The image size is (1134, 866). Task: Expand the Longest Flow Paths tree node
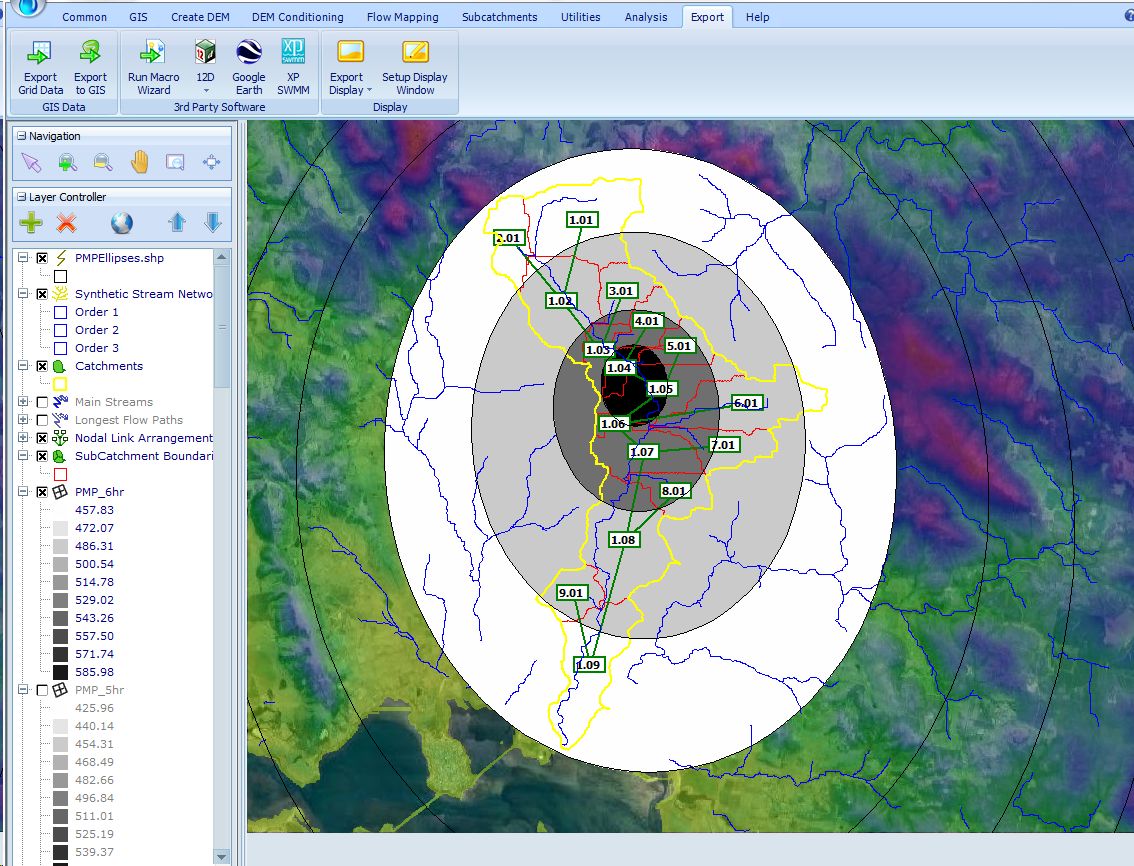coord(24,420)
